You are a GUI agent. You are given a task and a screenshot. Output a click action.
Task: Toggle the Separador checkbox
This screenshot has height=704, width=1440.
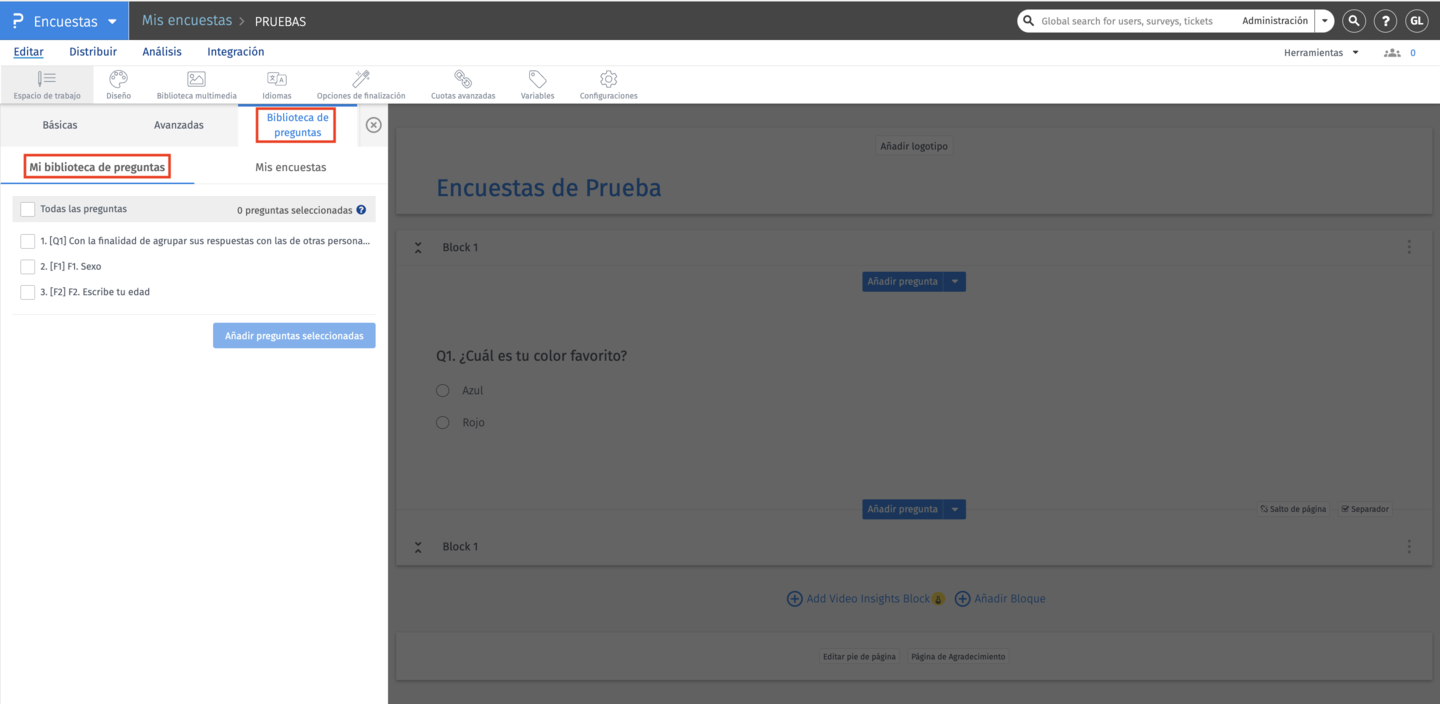coord(1346,509)
